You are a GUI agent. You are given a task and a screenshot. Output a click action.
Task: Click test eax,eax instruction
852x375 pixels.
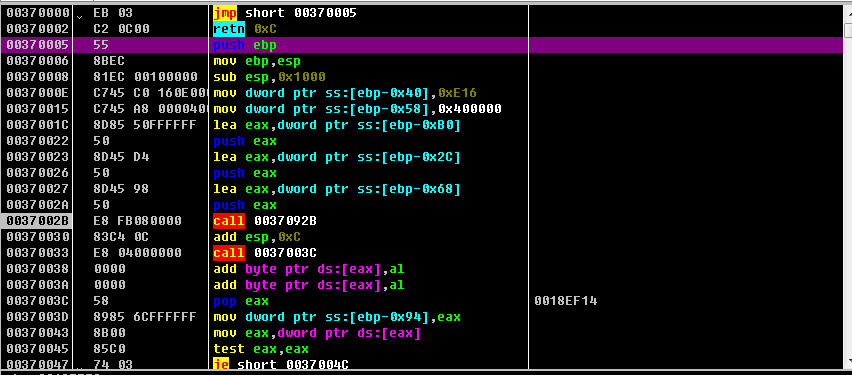(261, 349)
